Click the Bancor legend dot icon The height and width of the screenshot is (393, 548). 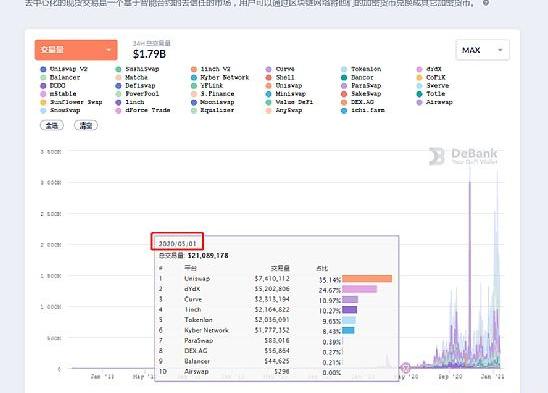click(344, 78)
